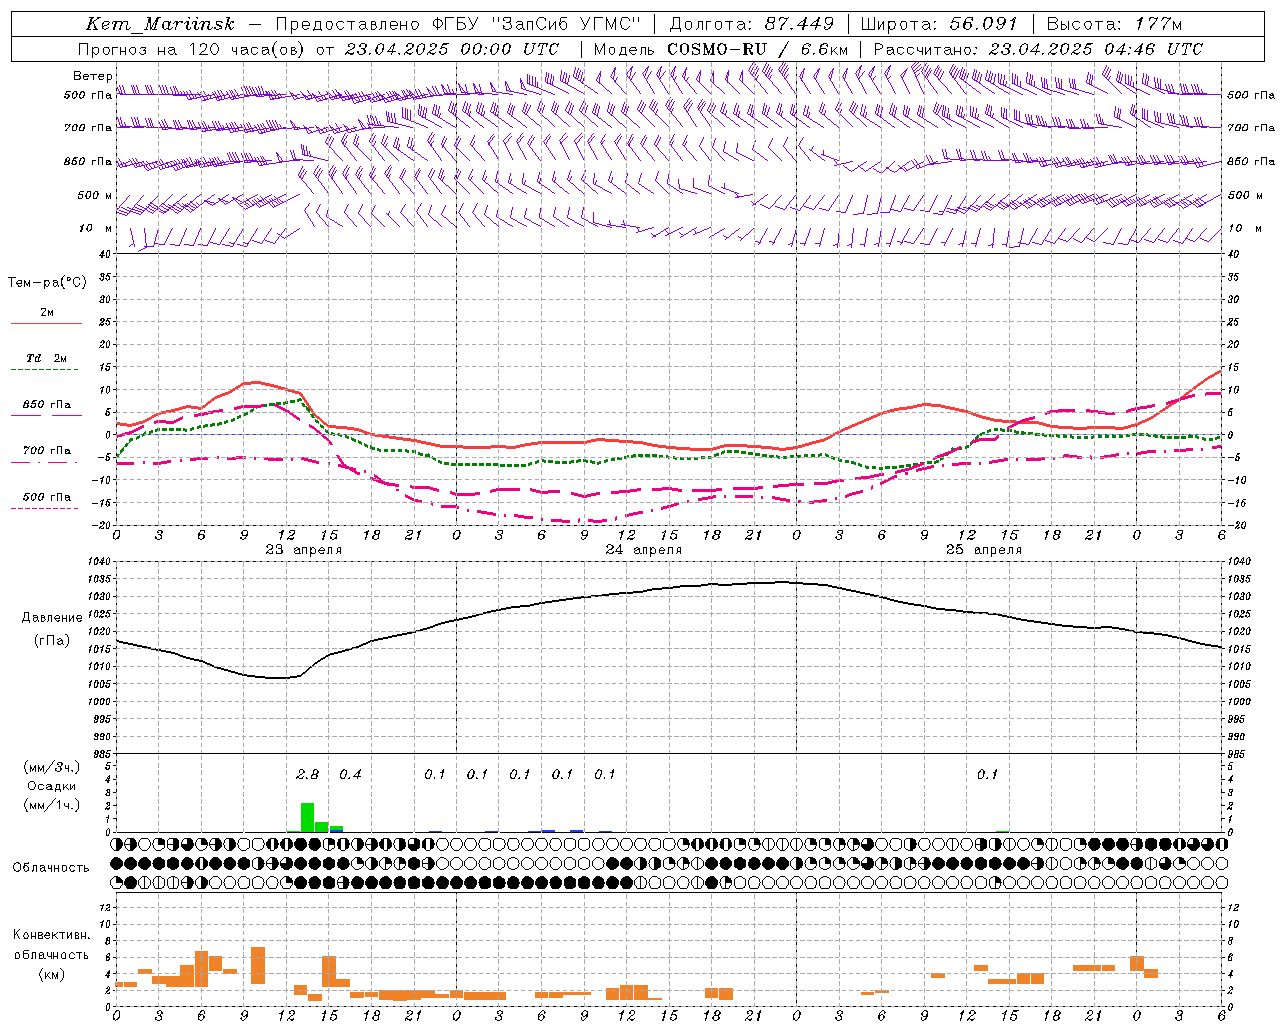Click the '0.4' precipitation amount value
The image size is (1280, 1024).
pyautogui.click(x=350, y=774)
